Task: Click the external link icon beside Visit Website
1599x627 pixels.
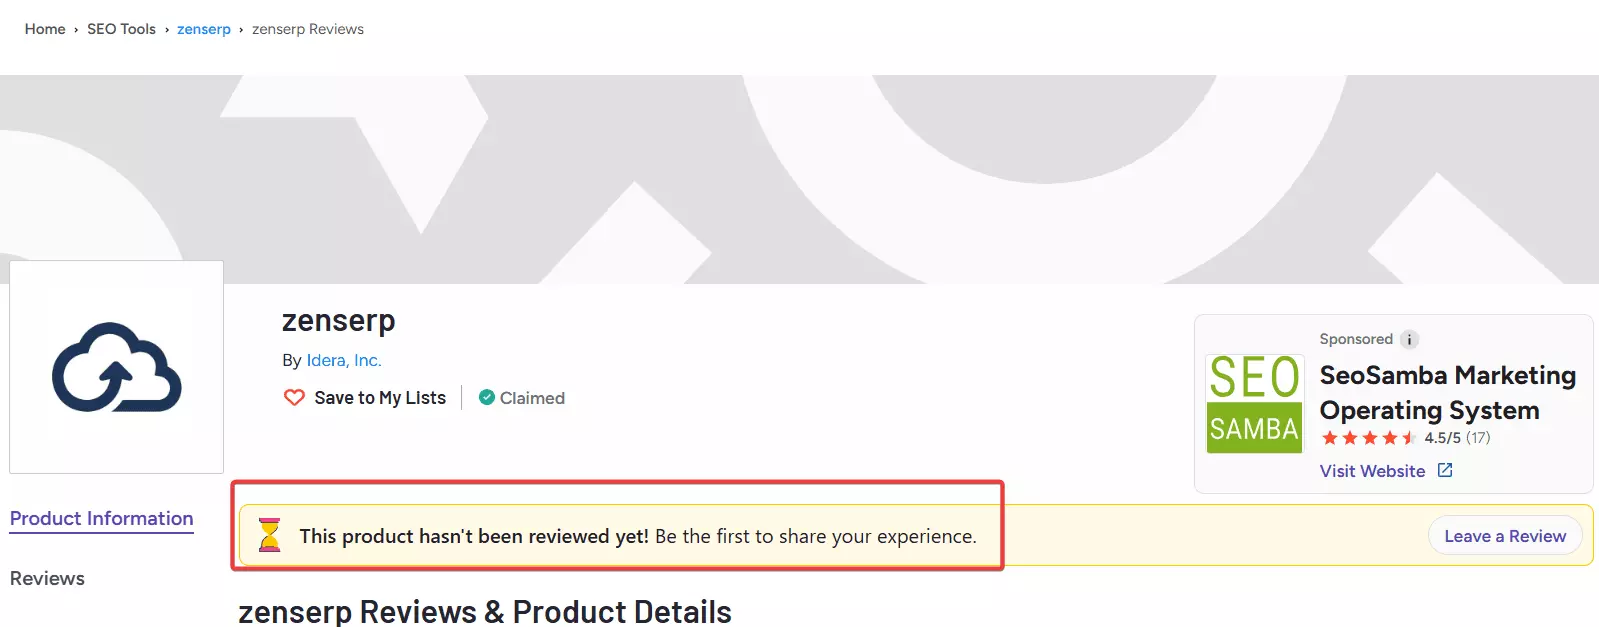Action: click(1445, 469)
